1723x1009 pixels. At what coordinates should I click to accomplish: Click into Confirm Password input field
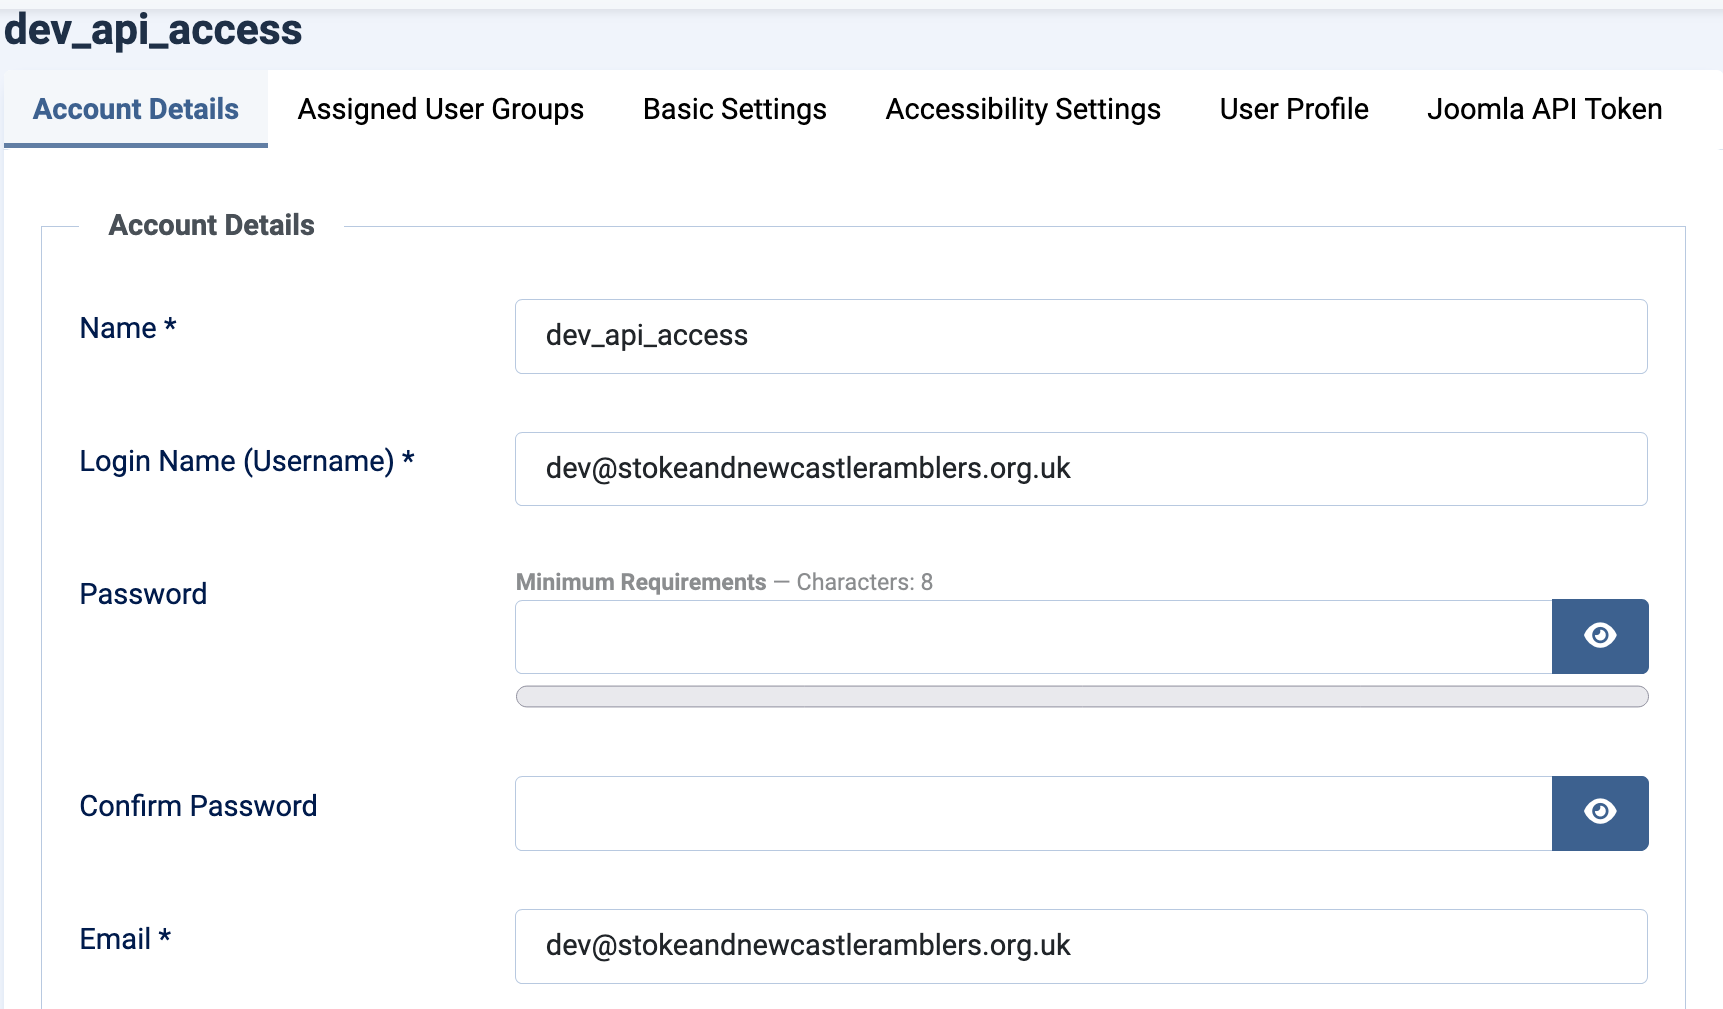(x=1033, y=813)
